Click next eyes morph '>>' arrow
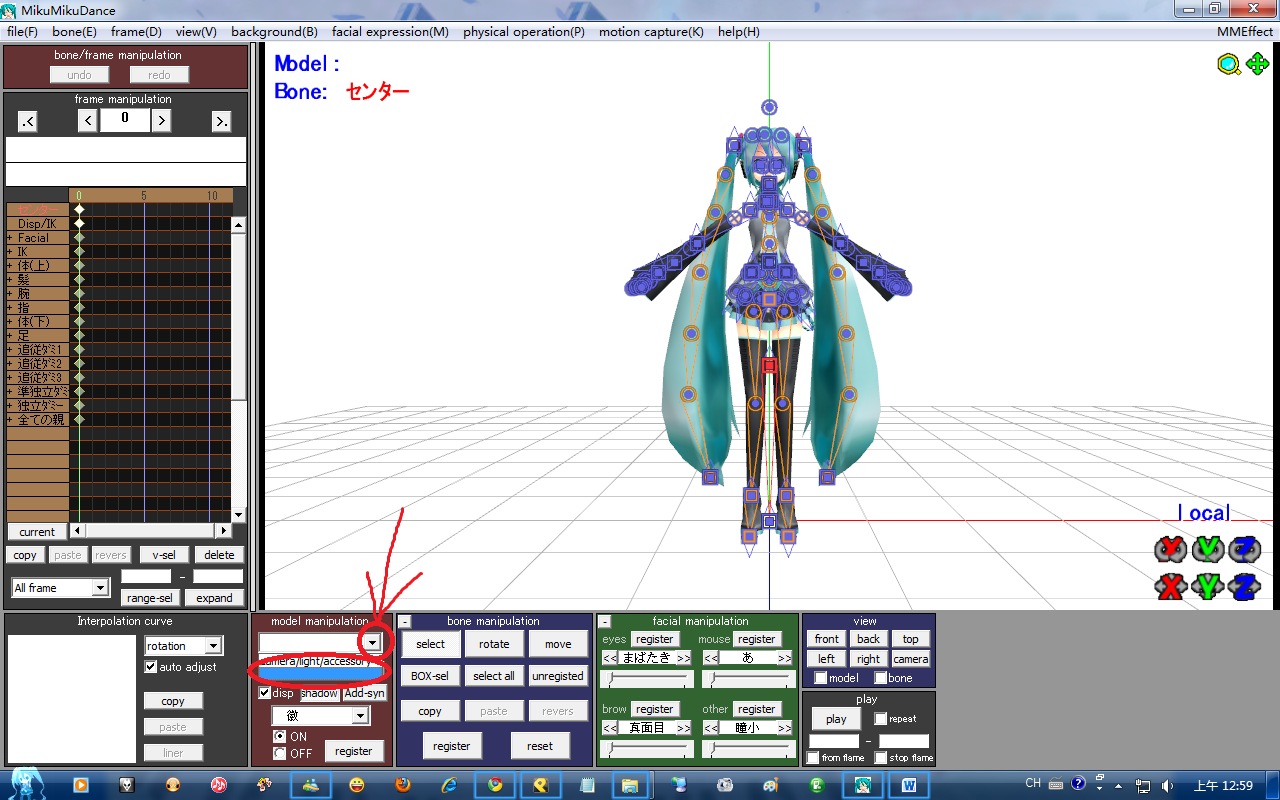Image resolution: width=1280 pixels, height=800 pixels. (x=683, y=658)
